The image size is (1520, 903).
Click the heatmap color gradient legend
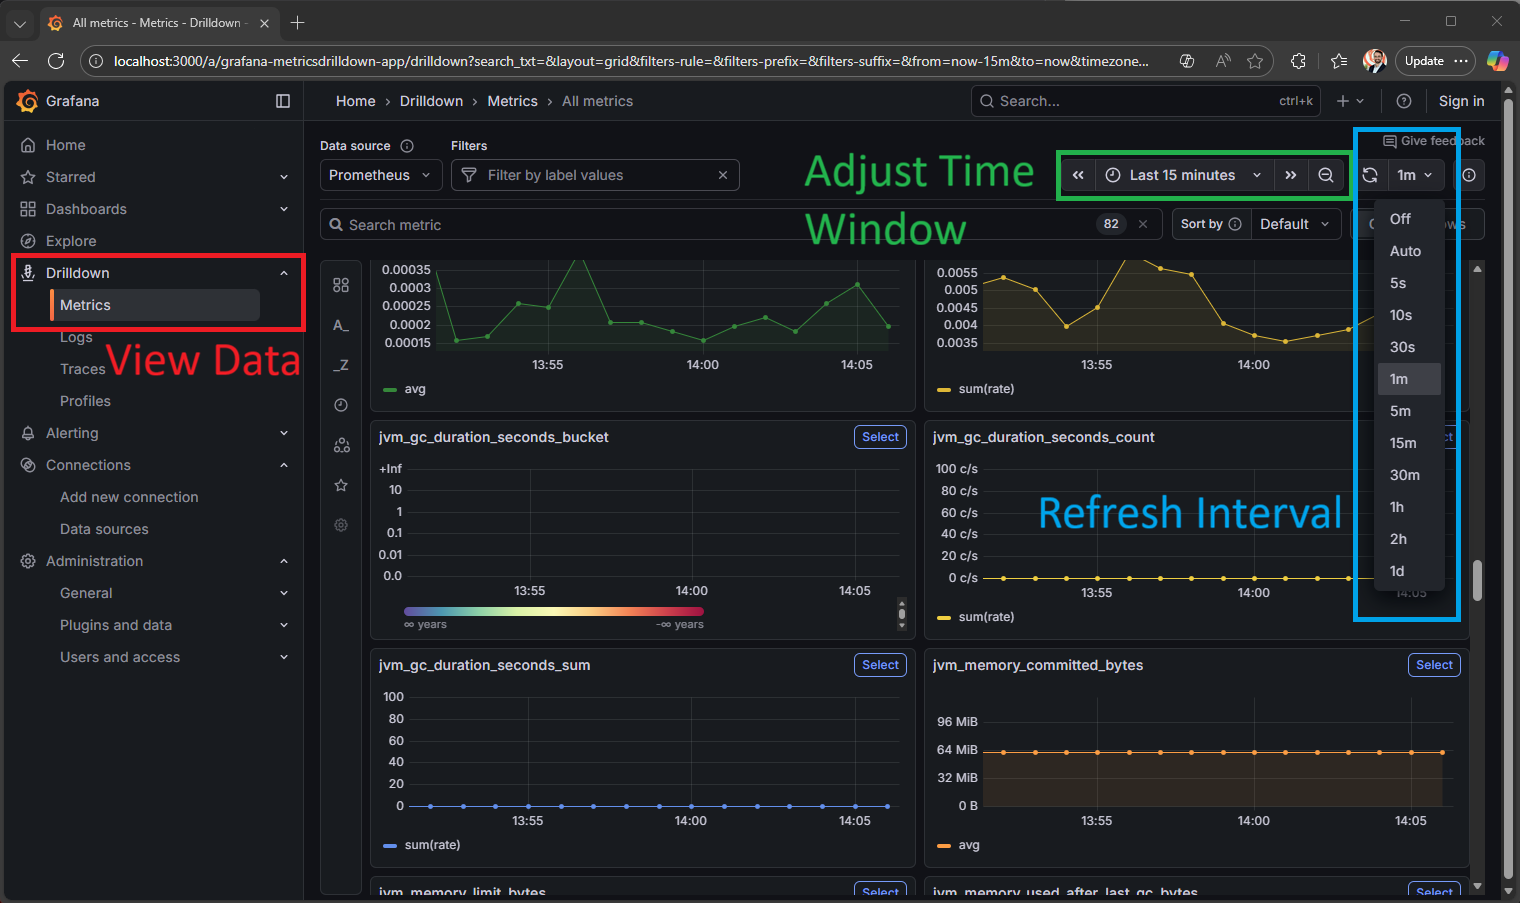click(553, 611)
